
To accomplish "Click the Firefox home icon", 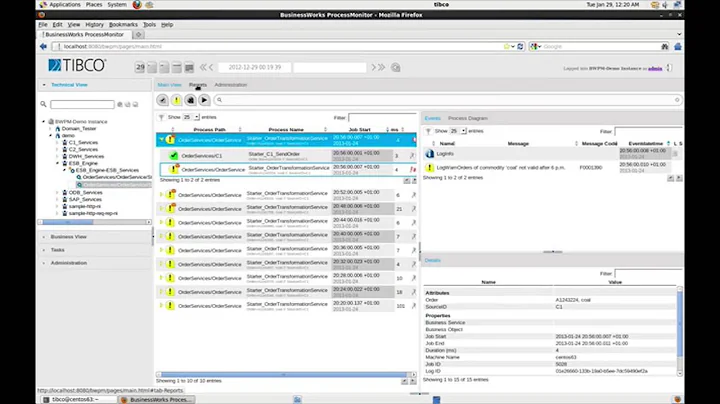I will click(x=678, y=46).
